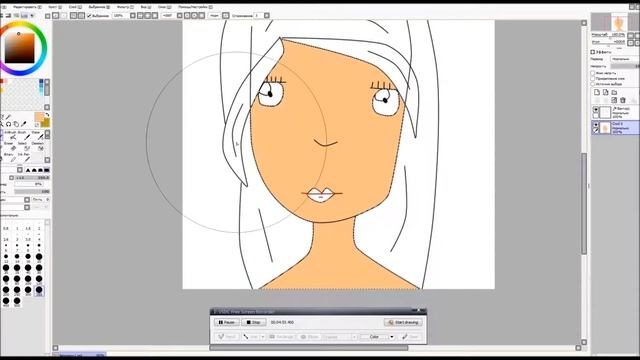Click the brush density slider
640x360 pixels.
coord(32,191)
